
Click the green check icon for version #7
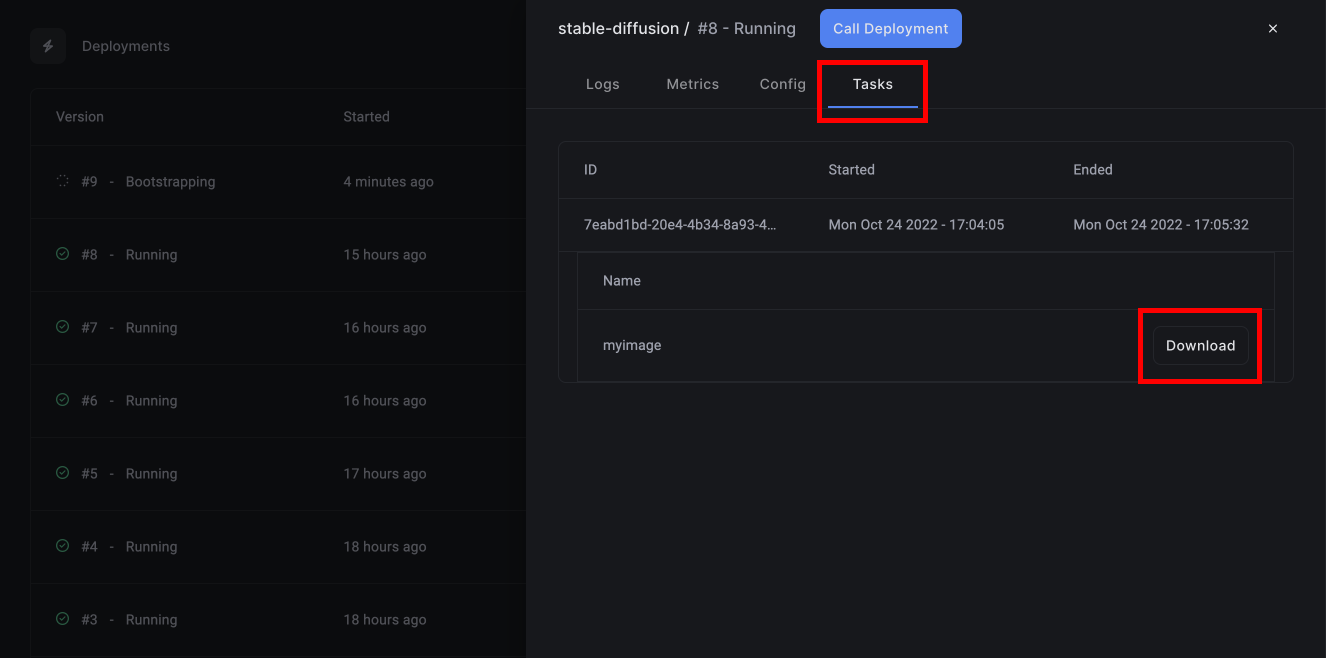coord(61,327)
